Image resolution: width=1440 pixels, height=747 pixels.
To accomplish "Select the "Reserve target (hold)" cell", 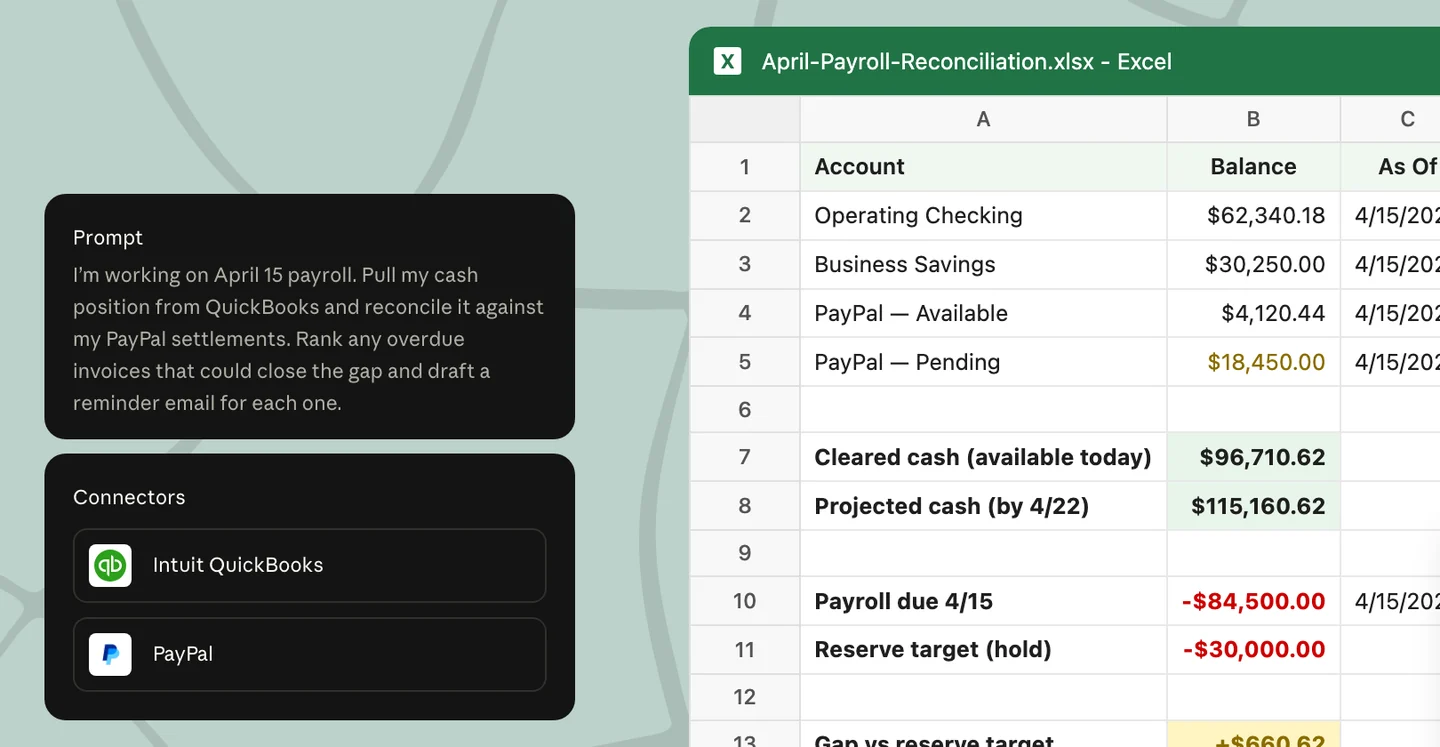I will (x=983, y=649).
